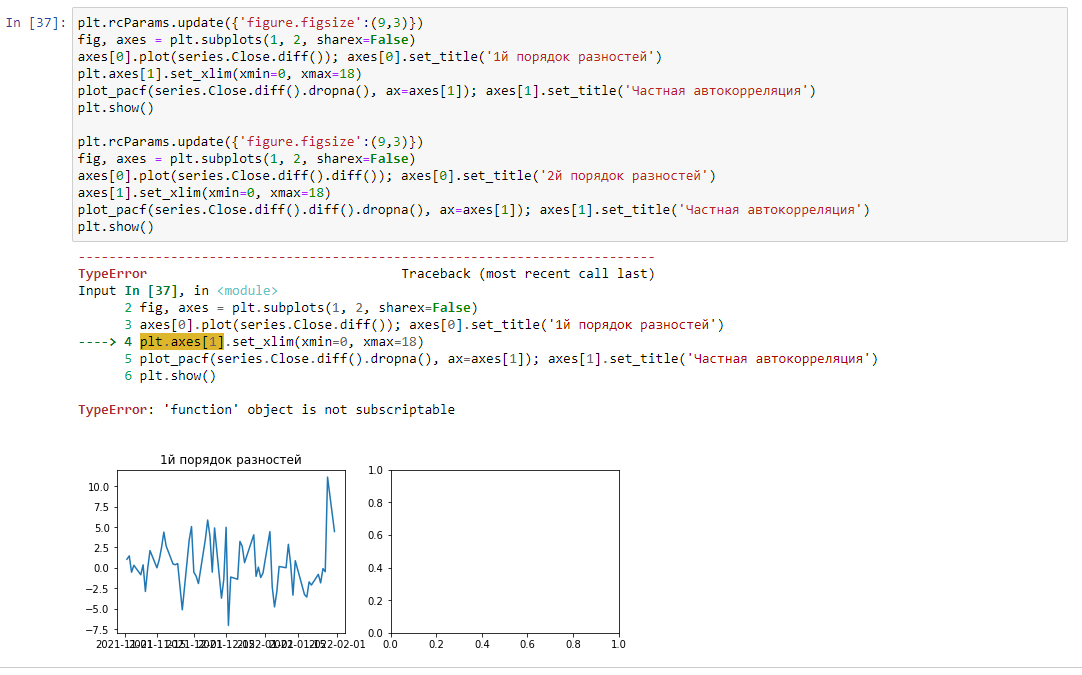The height and width of the screenshot is (675, 1082).
Task: Click the chart title '1й порядок разностей'
Action: [231, 460]
